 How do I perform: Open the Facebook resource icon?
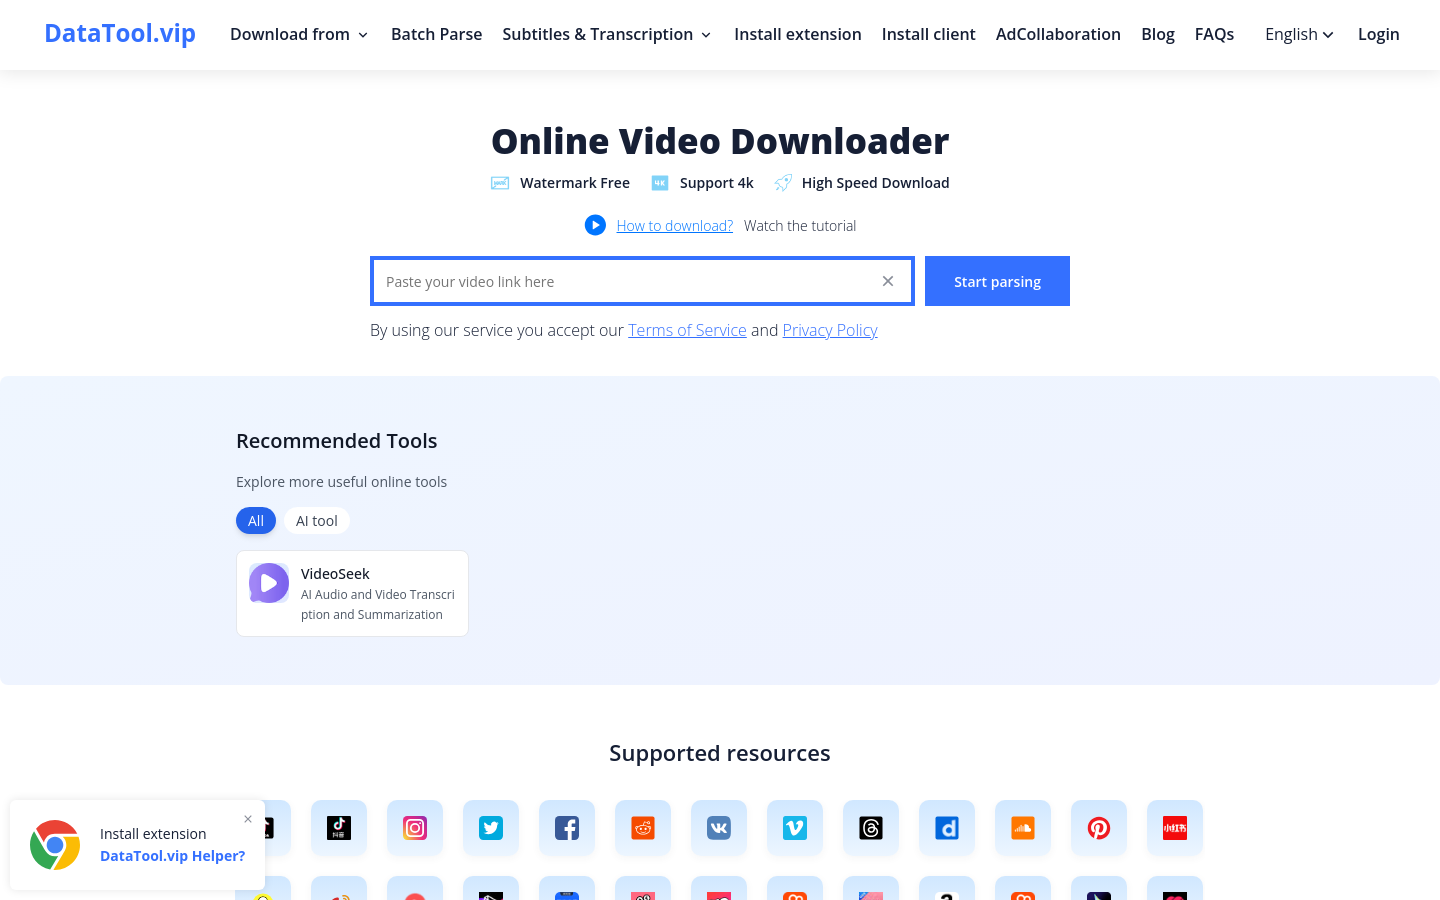(567, 828)
